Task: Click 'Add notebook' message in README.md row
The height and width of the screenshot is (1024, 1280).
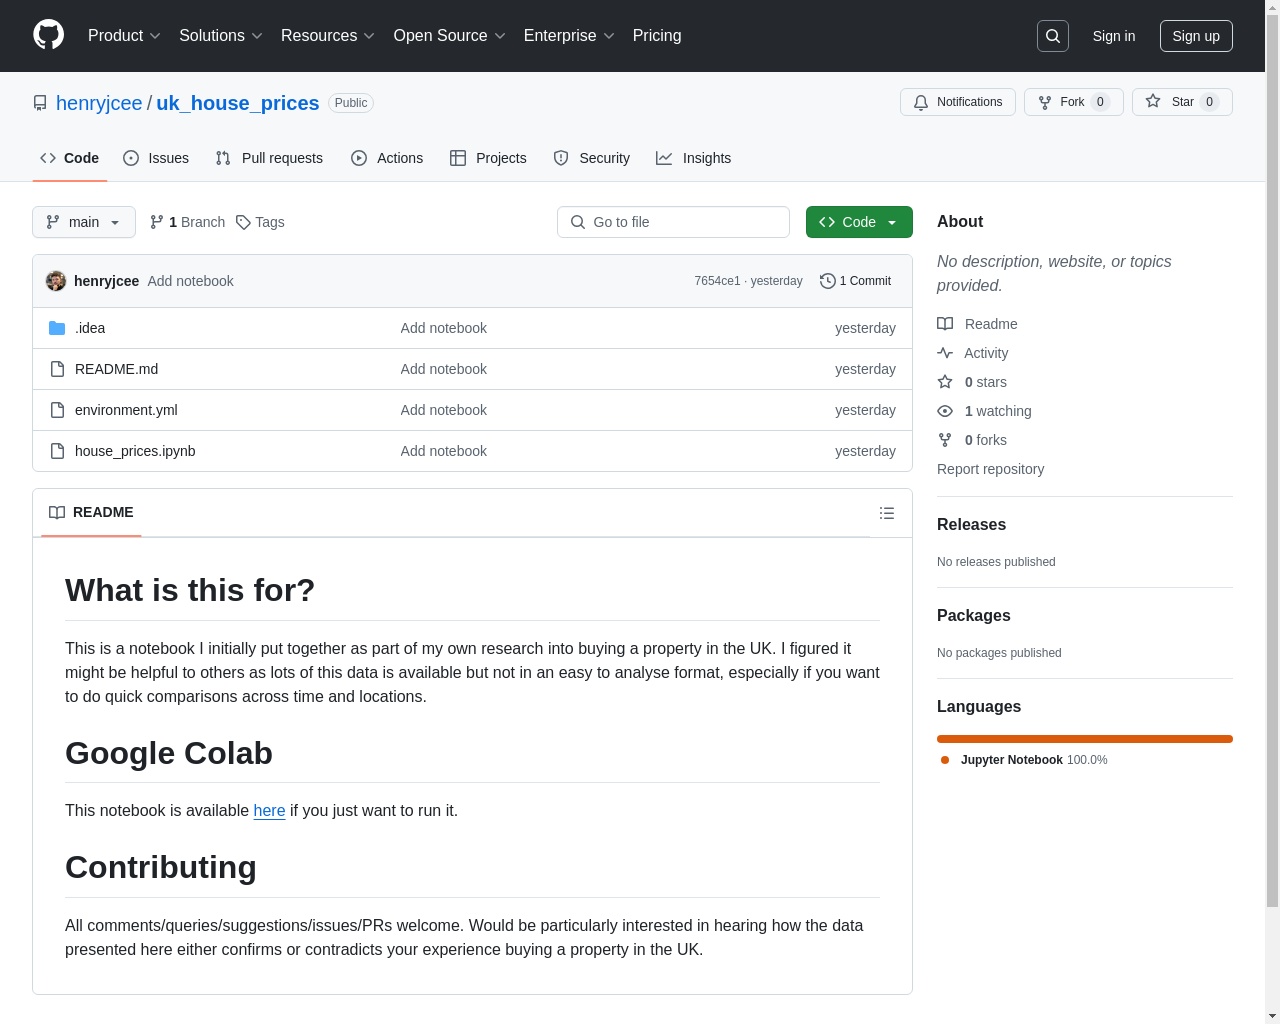Action: [x=443, y=369]
